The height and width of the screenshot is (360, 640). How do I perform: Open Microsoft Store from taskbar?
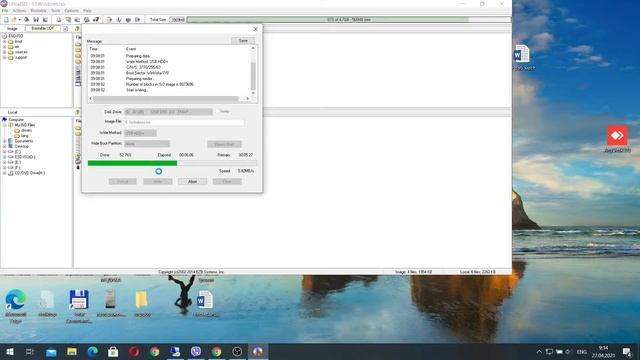tap(113, 351)
